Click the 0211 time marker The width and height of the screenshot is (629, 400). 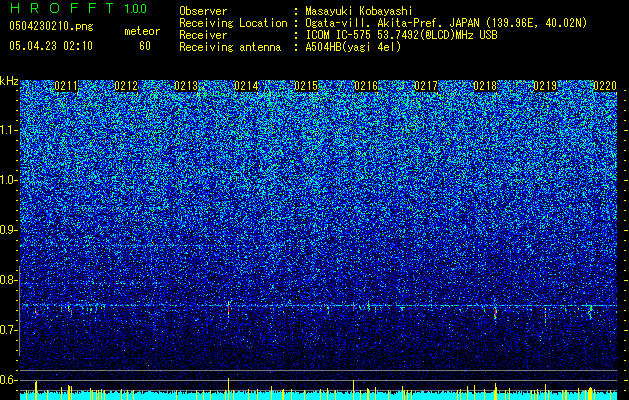66,86
